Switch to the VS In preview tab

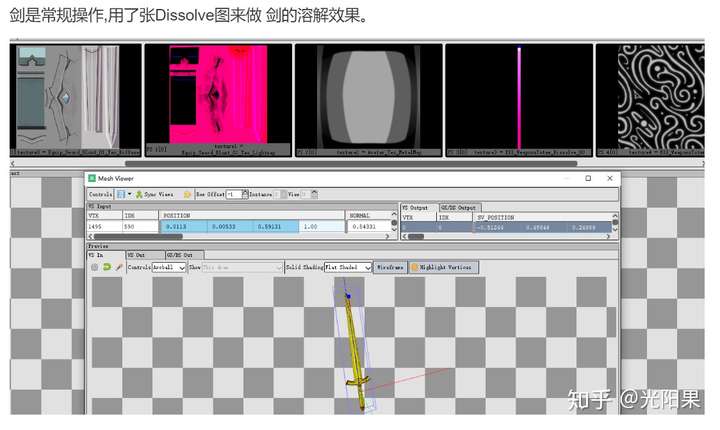point(106,255)
